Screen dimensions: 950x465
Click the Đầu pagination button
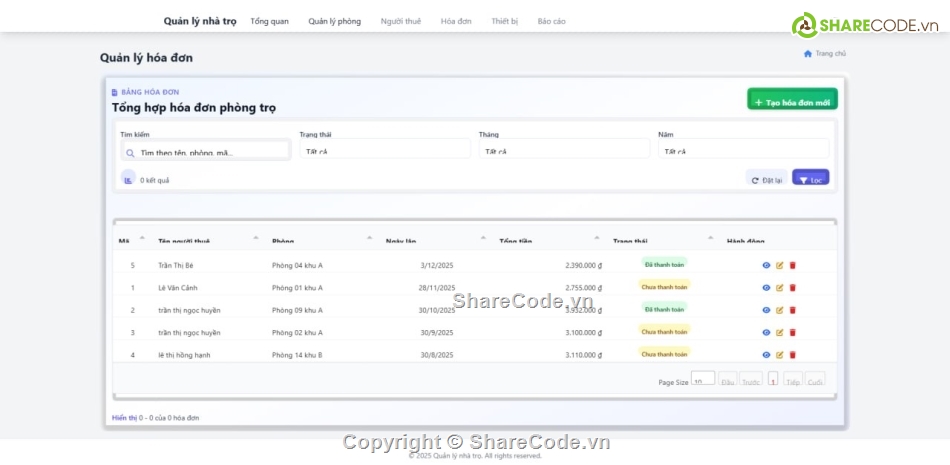[728, 379]
